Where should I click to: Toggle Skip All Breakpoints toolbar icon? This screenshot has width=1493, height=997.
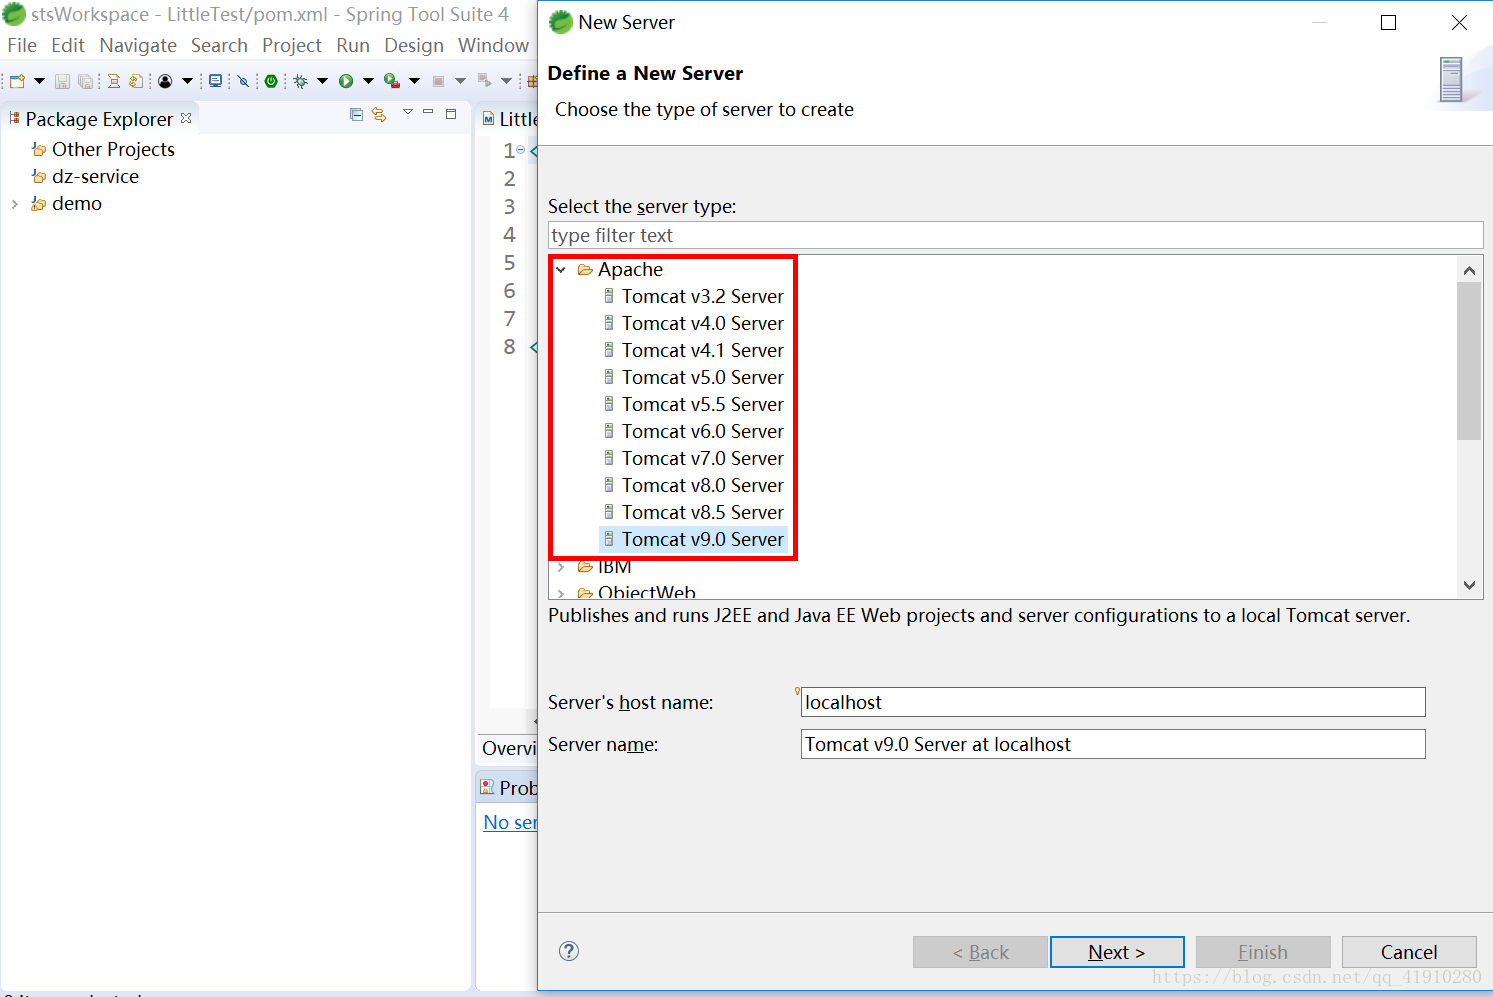pyautogui.click(x=243, y=81)
